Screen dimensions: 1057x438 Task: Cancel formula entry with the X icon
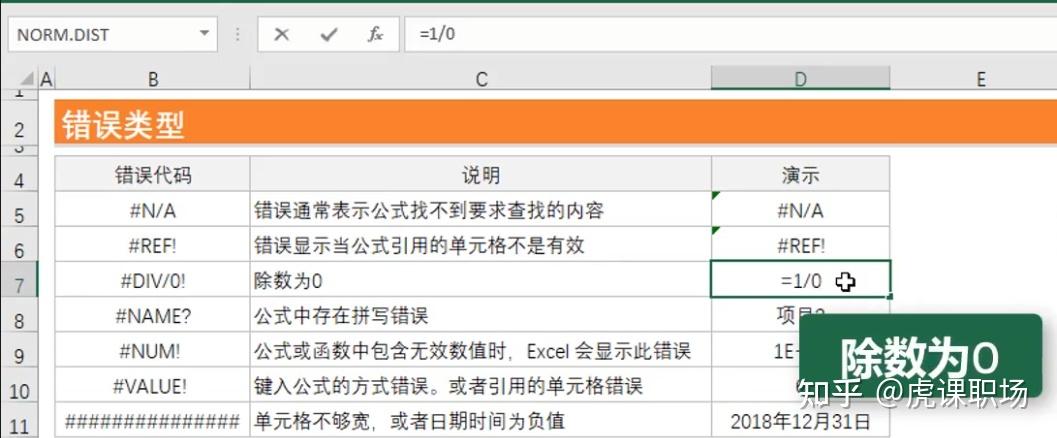(281, 34)
